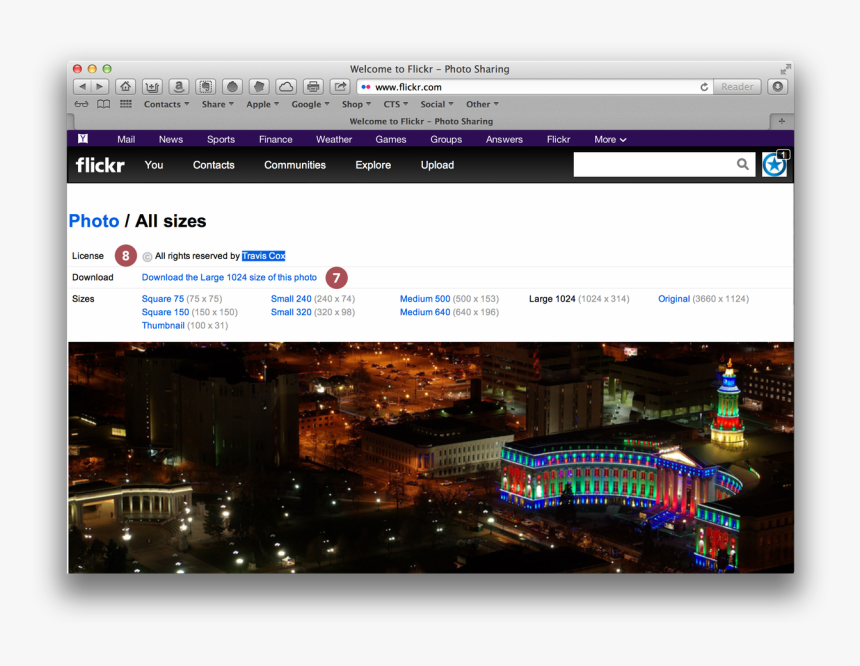The height and width of the screenshot is (666, 860).
Task: Expand the Google bookmarks folder
Action: (310, 104)
